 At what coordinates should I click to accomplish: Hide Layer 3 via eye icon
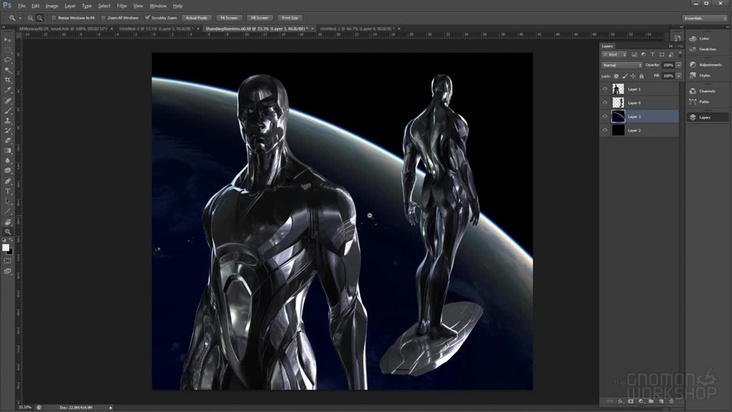pos(605,117)
